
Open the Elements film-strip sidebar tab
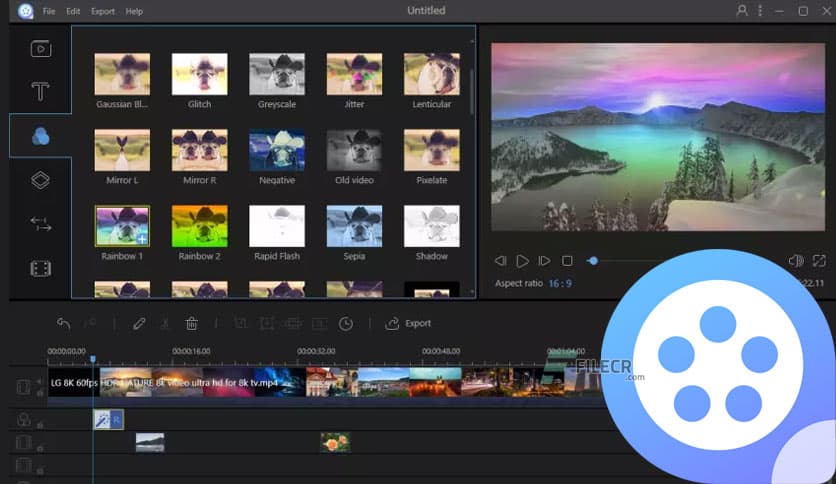41,268
